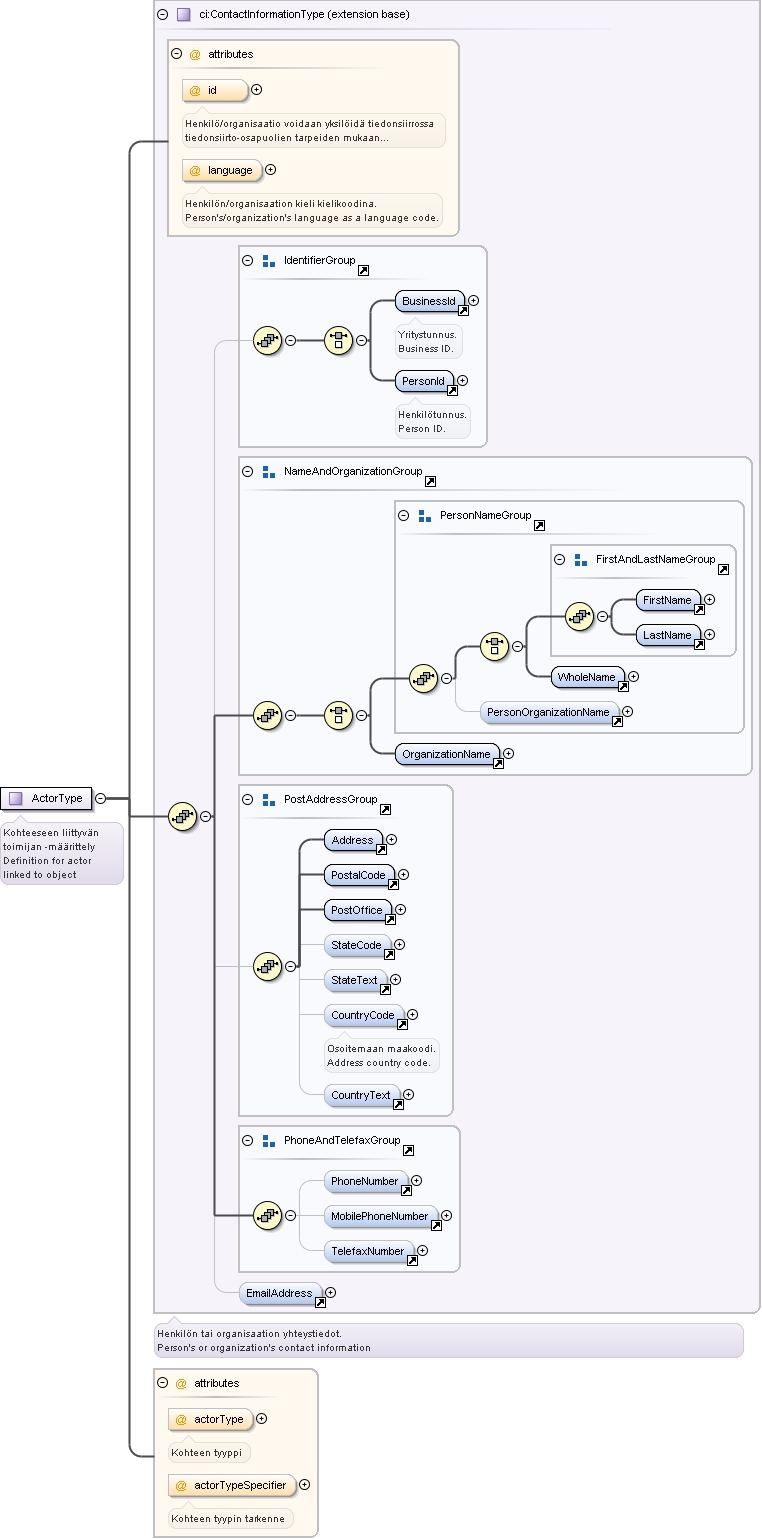Image resolution: width=762 pixels, height=1539 pixels.
Task: Open the FirstName element
Action: click(x=668, y=600)
